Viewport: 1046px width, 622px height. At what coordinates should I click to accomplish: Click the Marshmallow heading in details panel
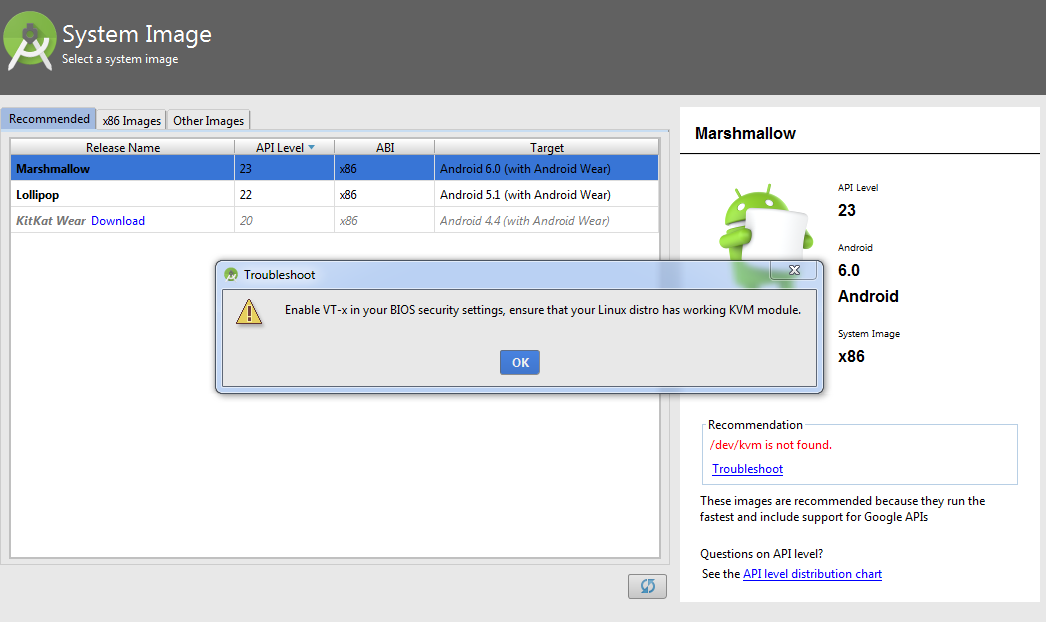tap(745, 133)
